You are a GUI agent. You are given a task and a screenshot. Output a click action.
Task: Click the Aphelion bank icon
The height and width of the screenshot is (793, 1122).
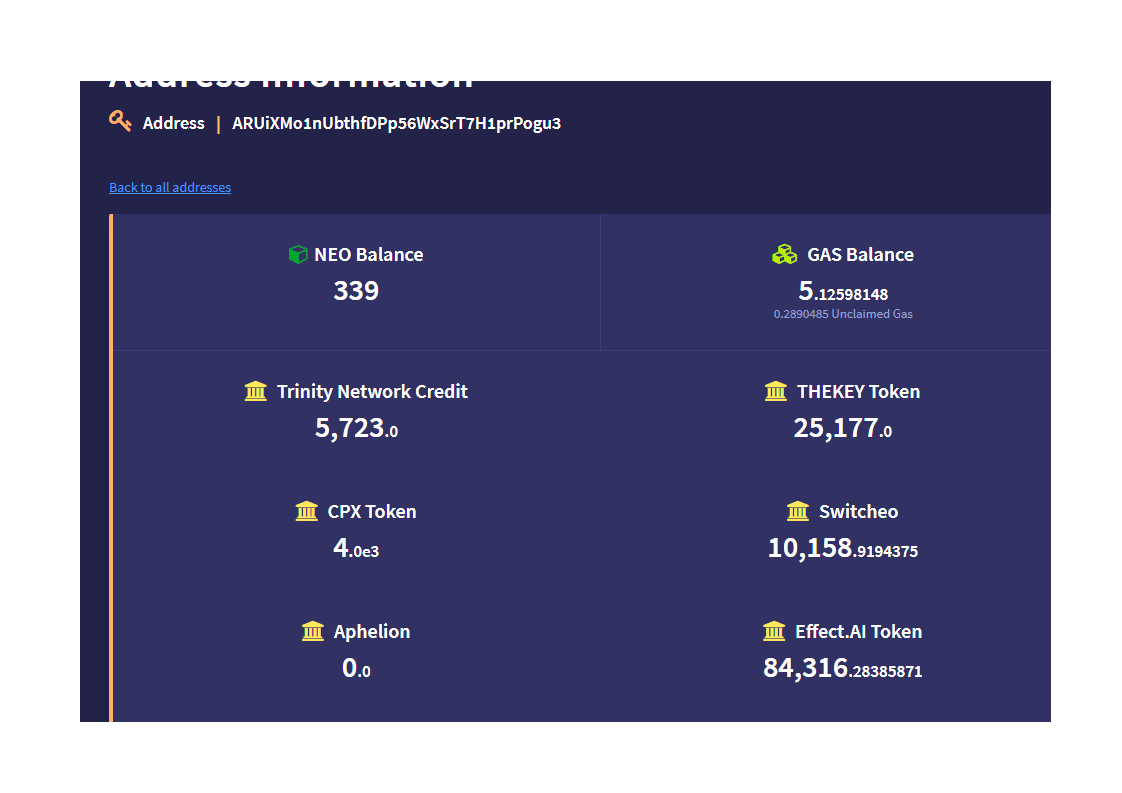(x=313, y=631)
